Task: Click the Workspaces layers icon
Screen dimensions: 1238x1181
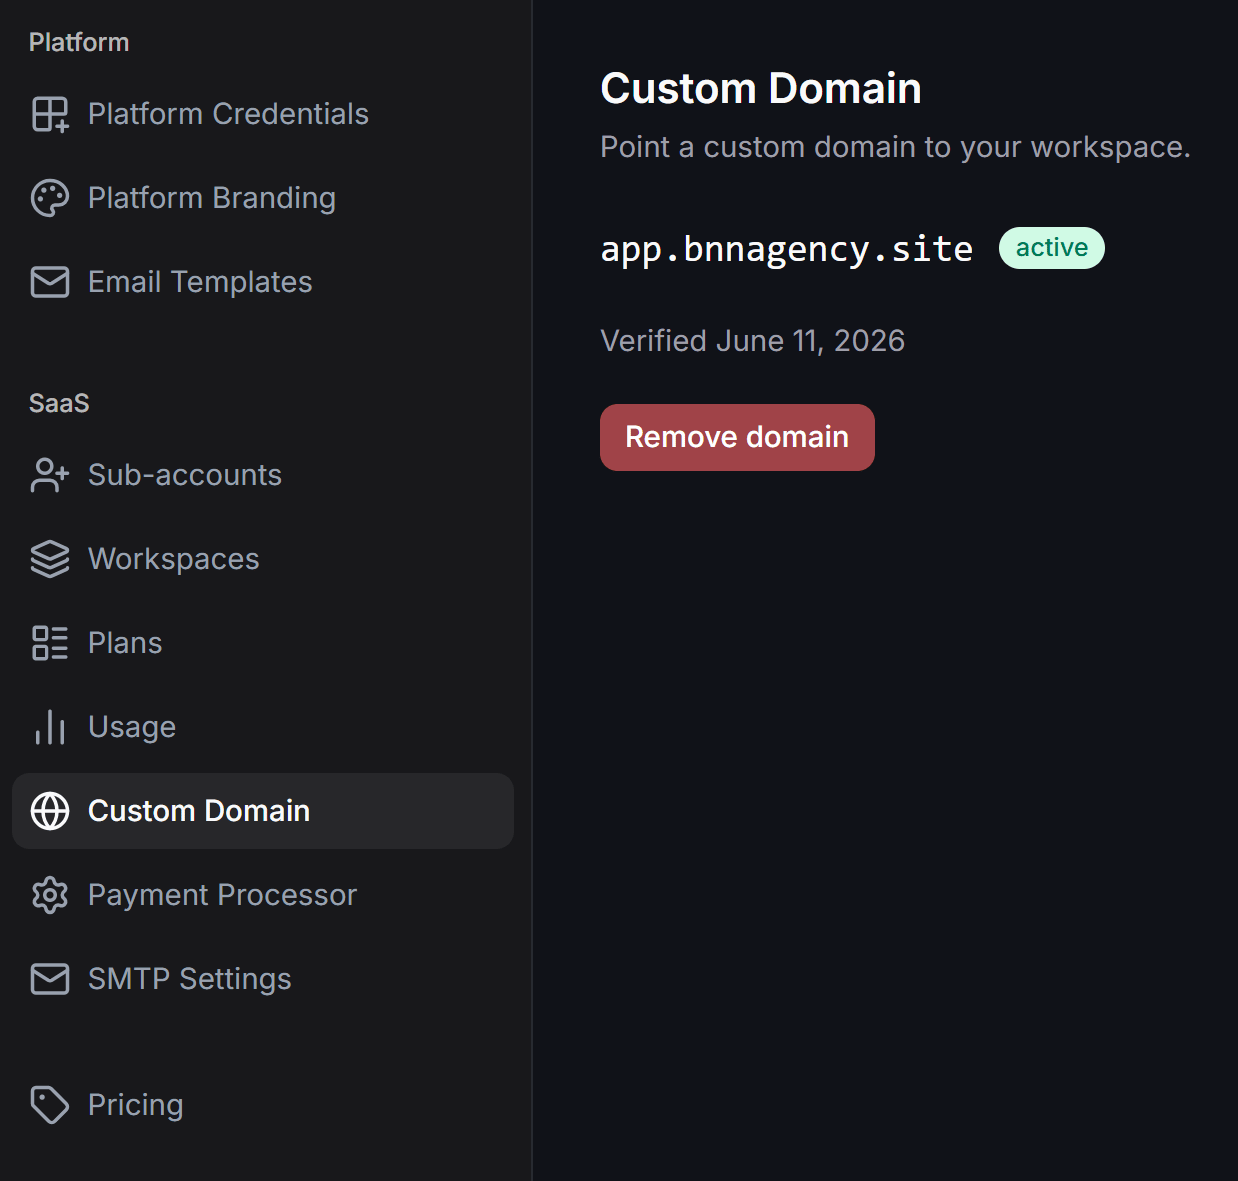Action: point(50,559)
